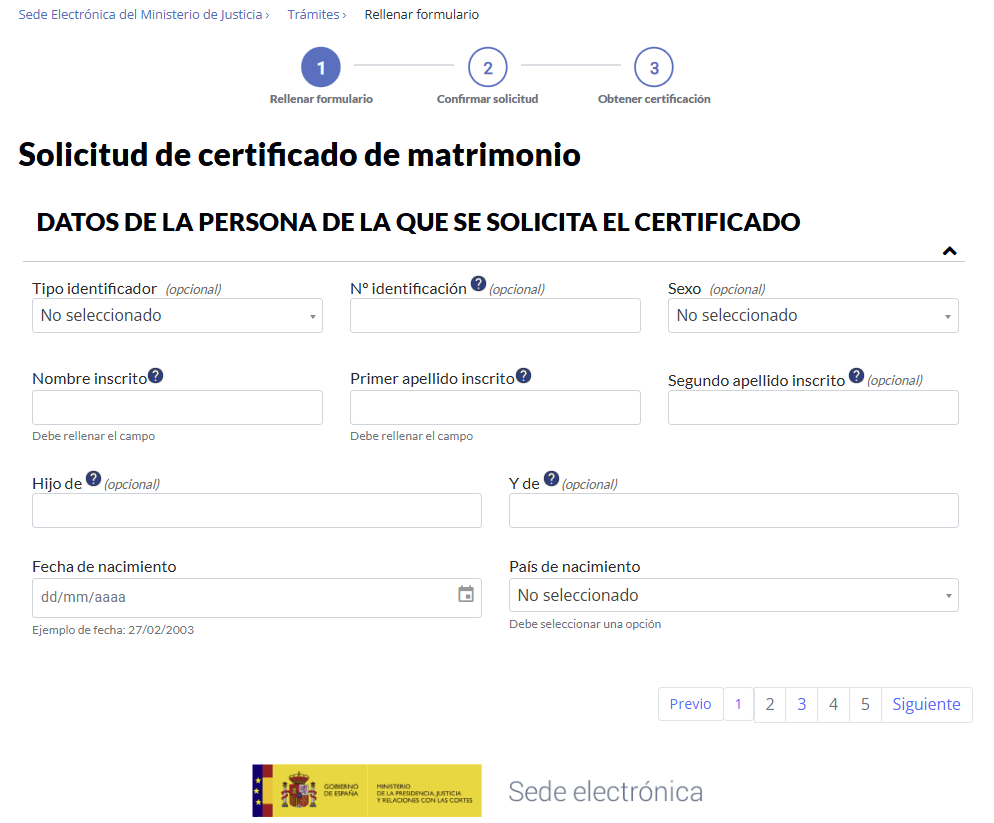Screen dimensions: 994x823
Task: Open the Sexo dropdown
Action: [x=812, y=315]
